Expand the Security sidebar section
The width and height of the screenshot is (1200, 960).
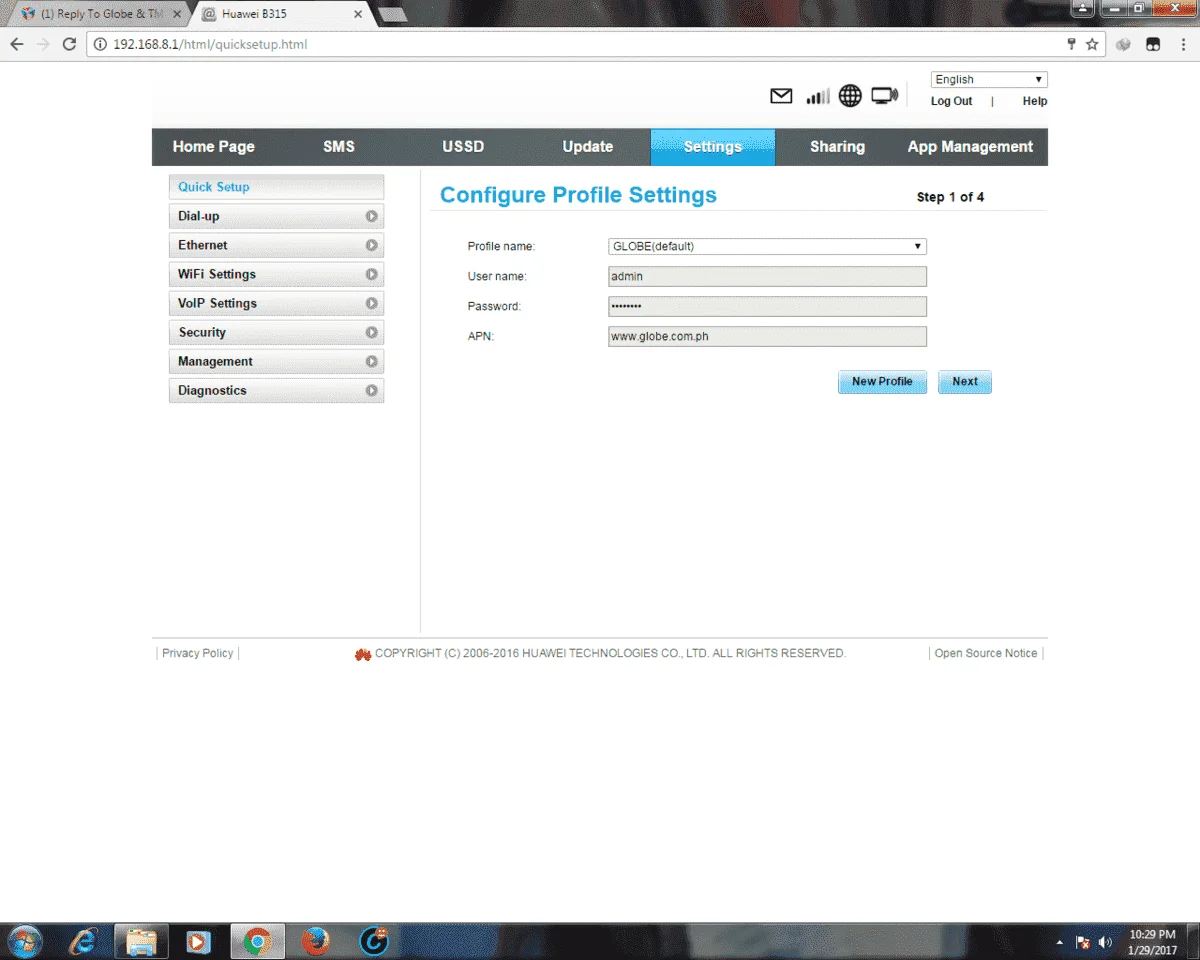[x=276, y=332]
